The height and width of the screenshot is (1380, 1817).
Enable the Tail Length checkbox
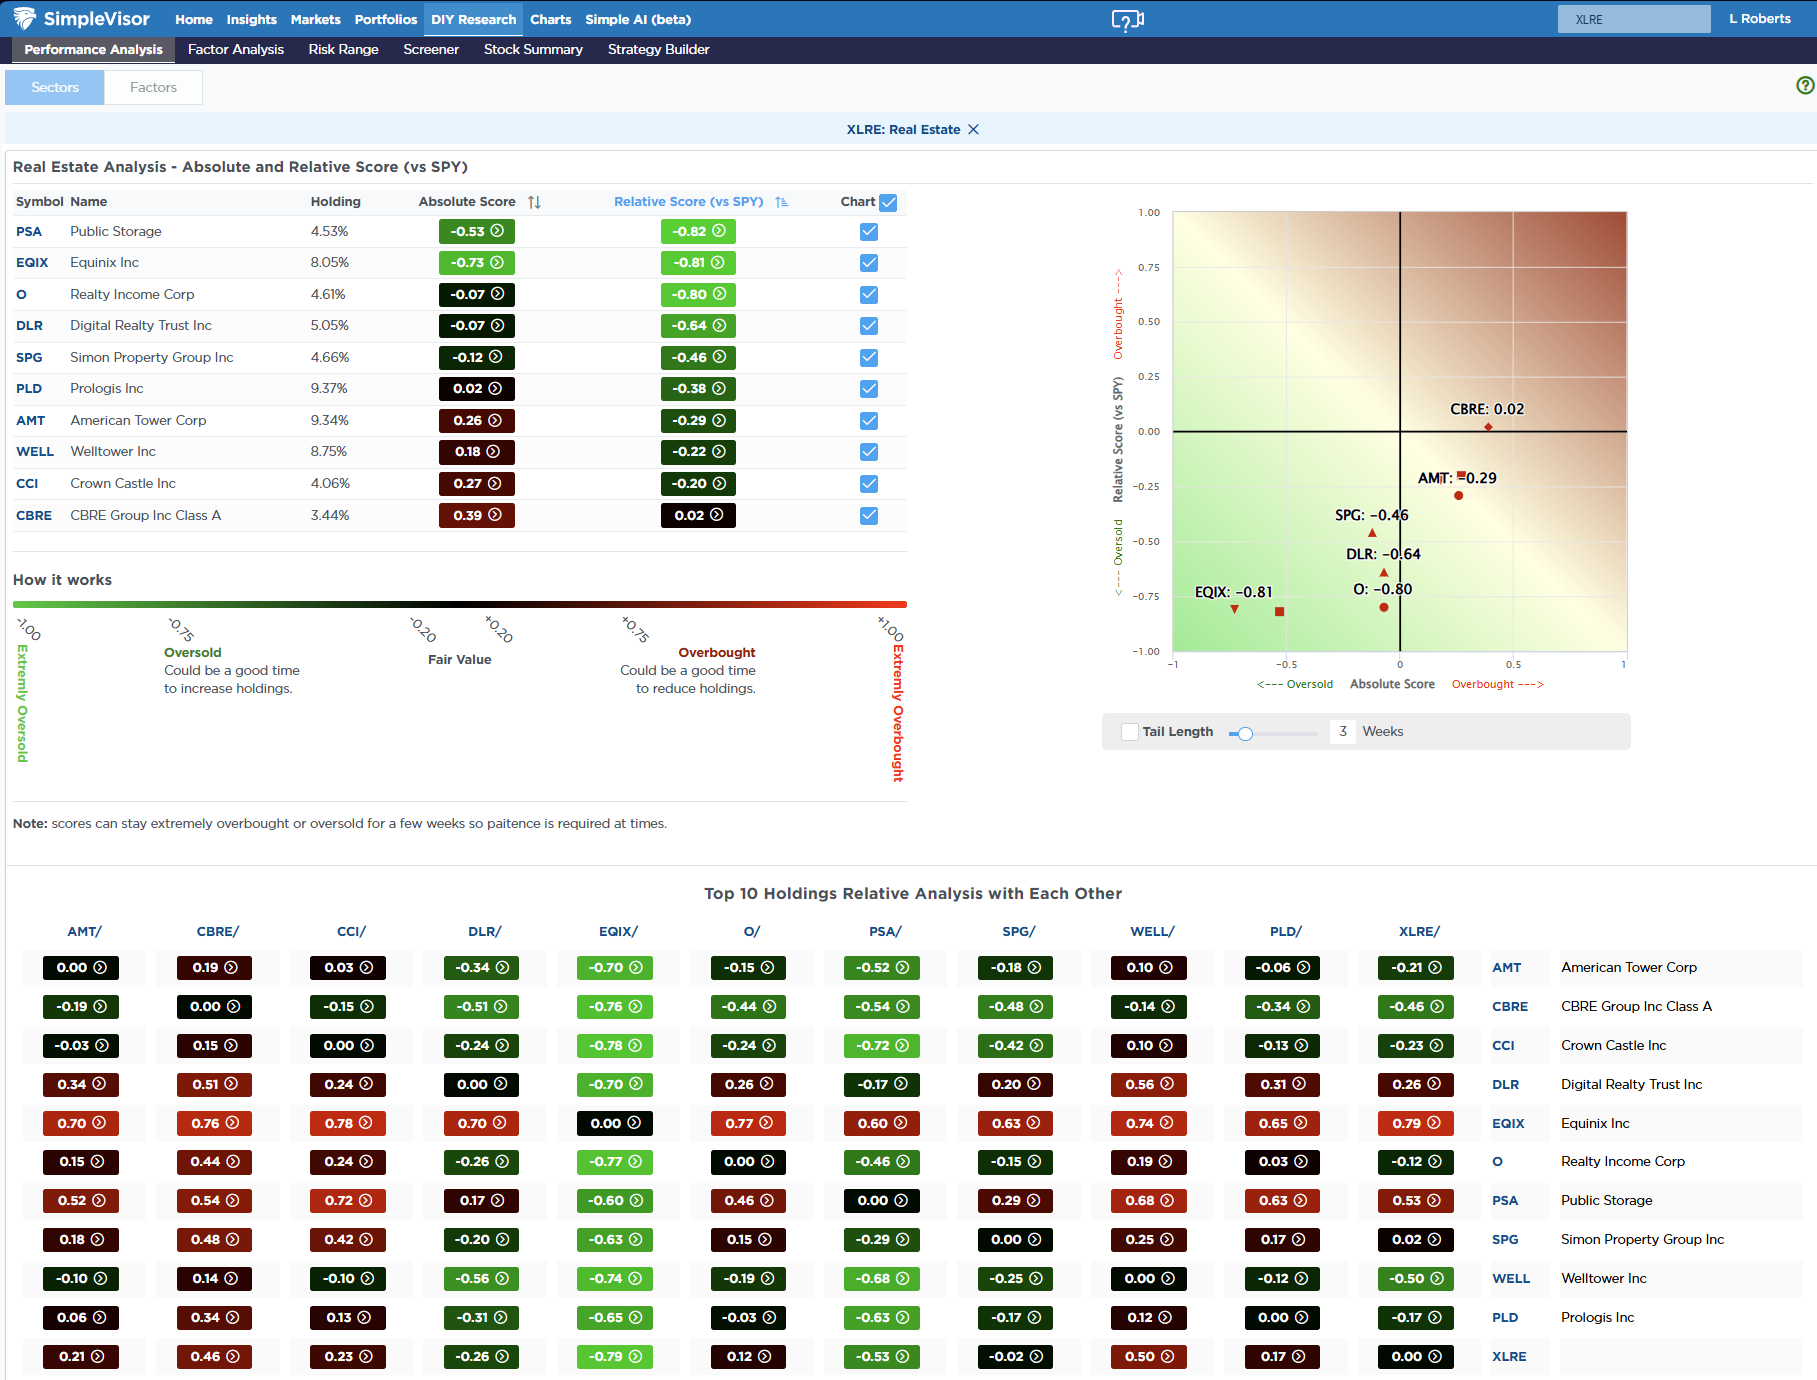pos(1130,732)
